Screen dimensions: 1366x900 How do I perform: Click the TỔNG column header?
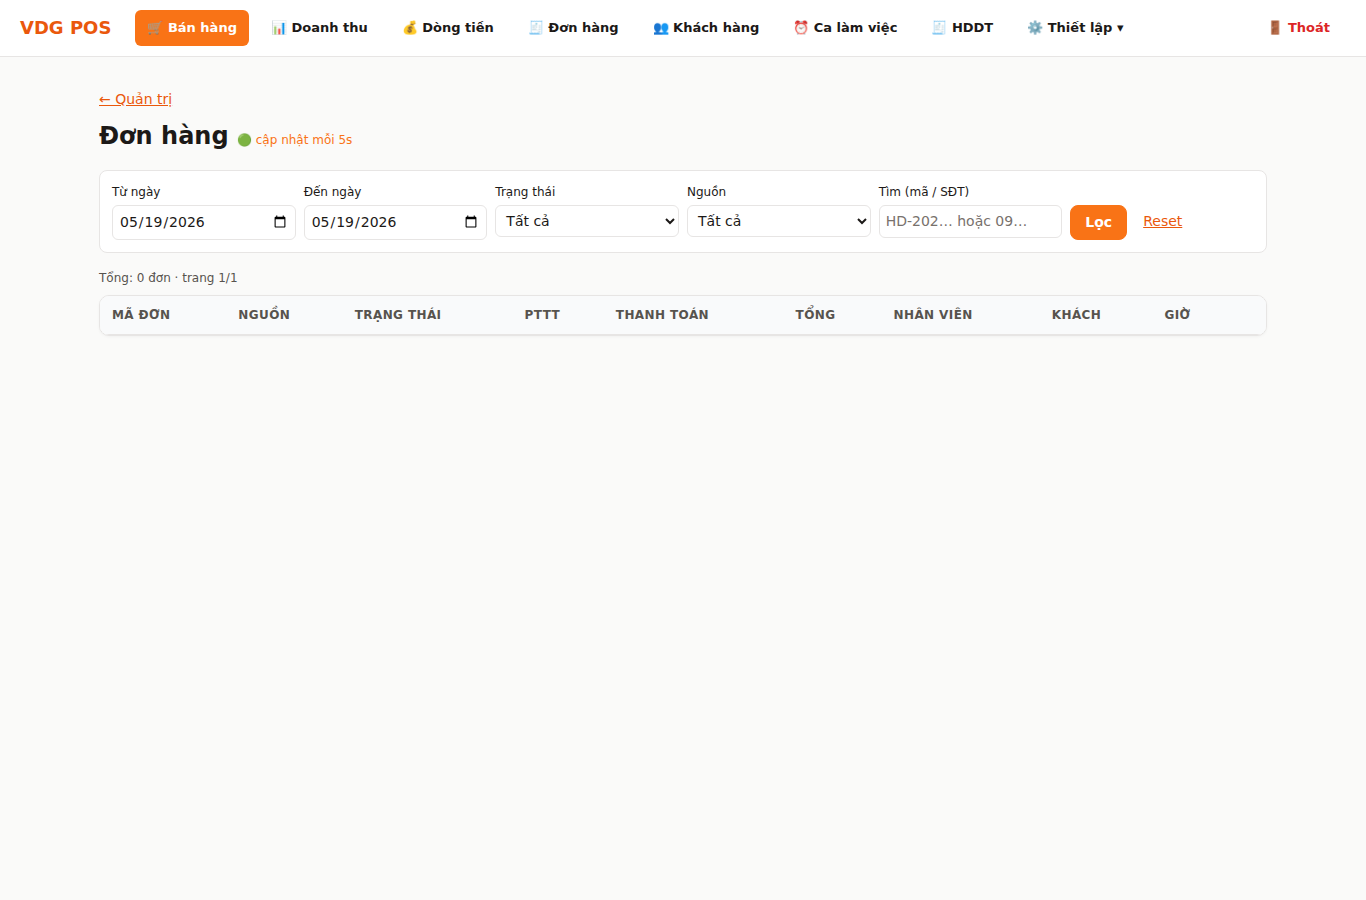[x=815, y=315]
